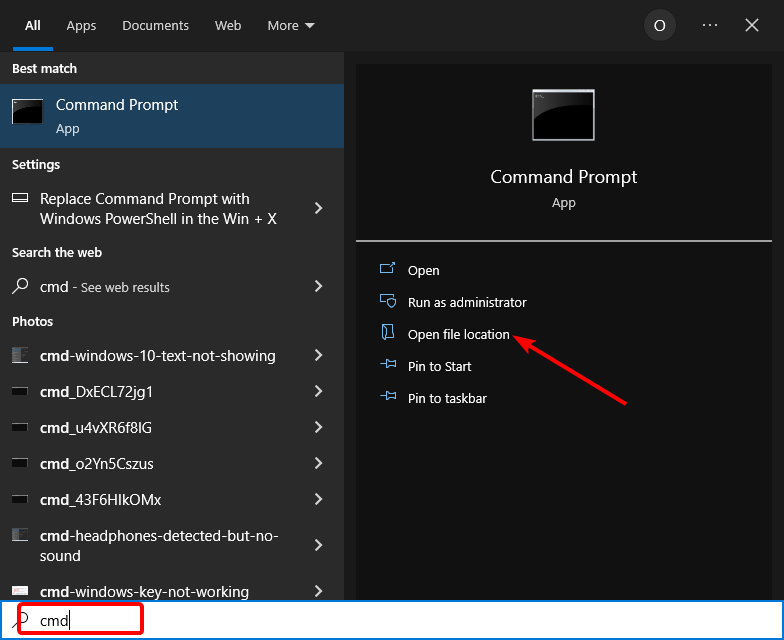Click the Run as administrator shield icon
This screenshot has height=640, width=784.
click(388, 301)
